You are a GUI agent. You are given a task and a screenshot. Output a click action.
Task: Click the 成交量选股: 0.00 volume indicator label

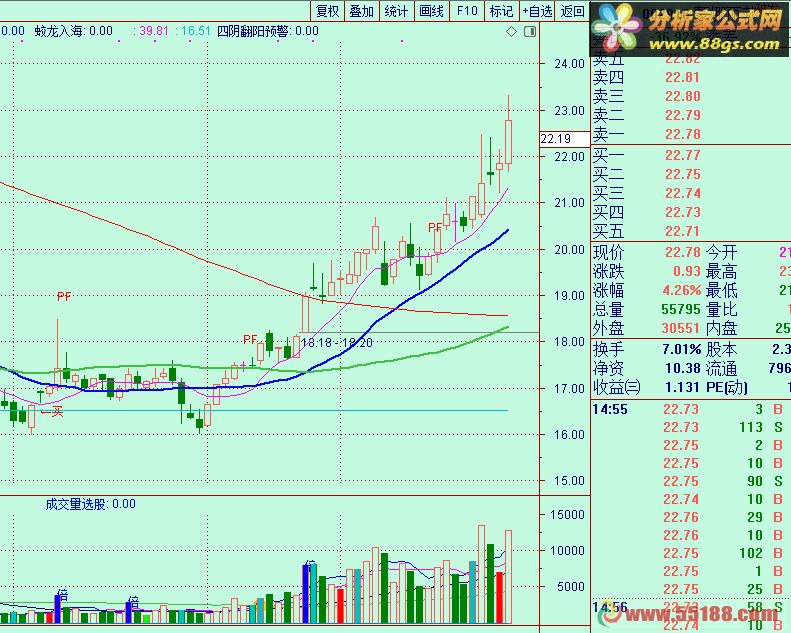click(x=90, y=504)
